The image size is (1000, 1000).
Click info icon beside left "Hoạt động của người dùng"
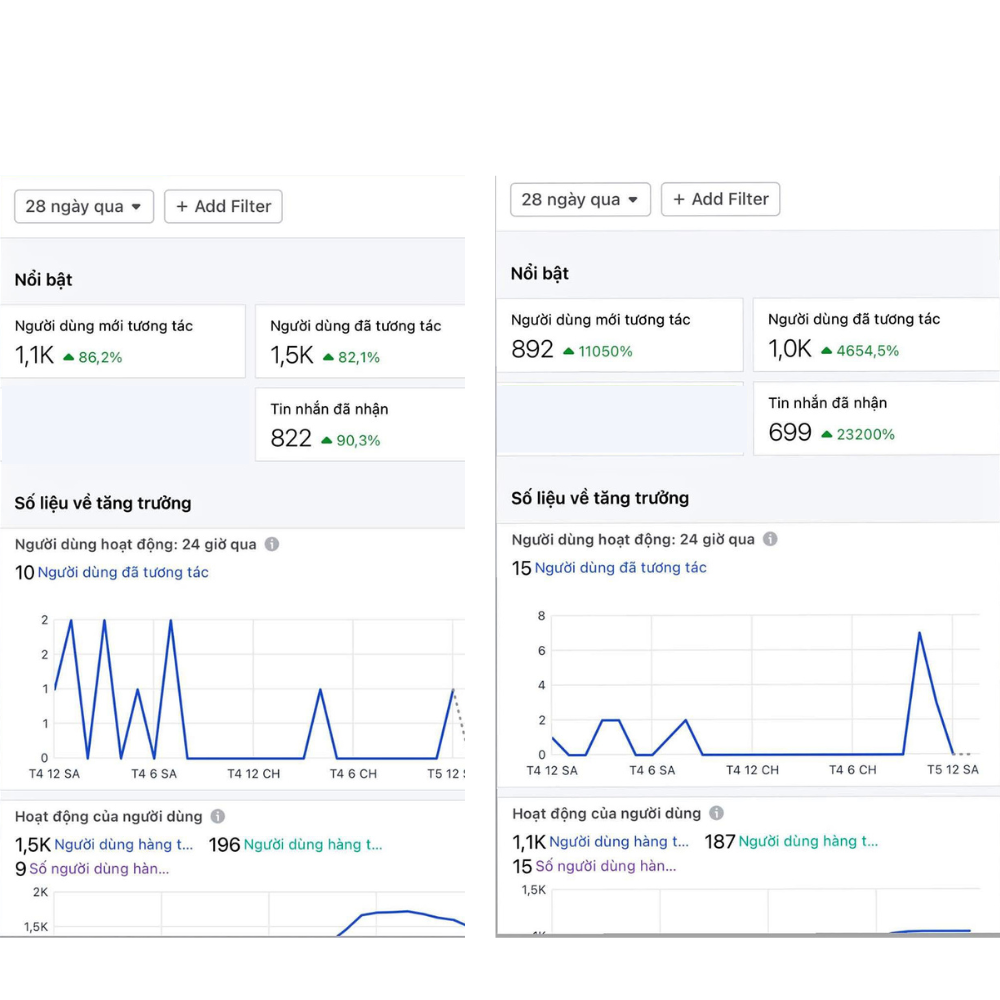217,816
